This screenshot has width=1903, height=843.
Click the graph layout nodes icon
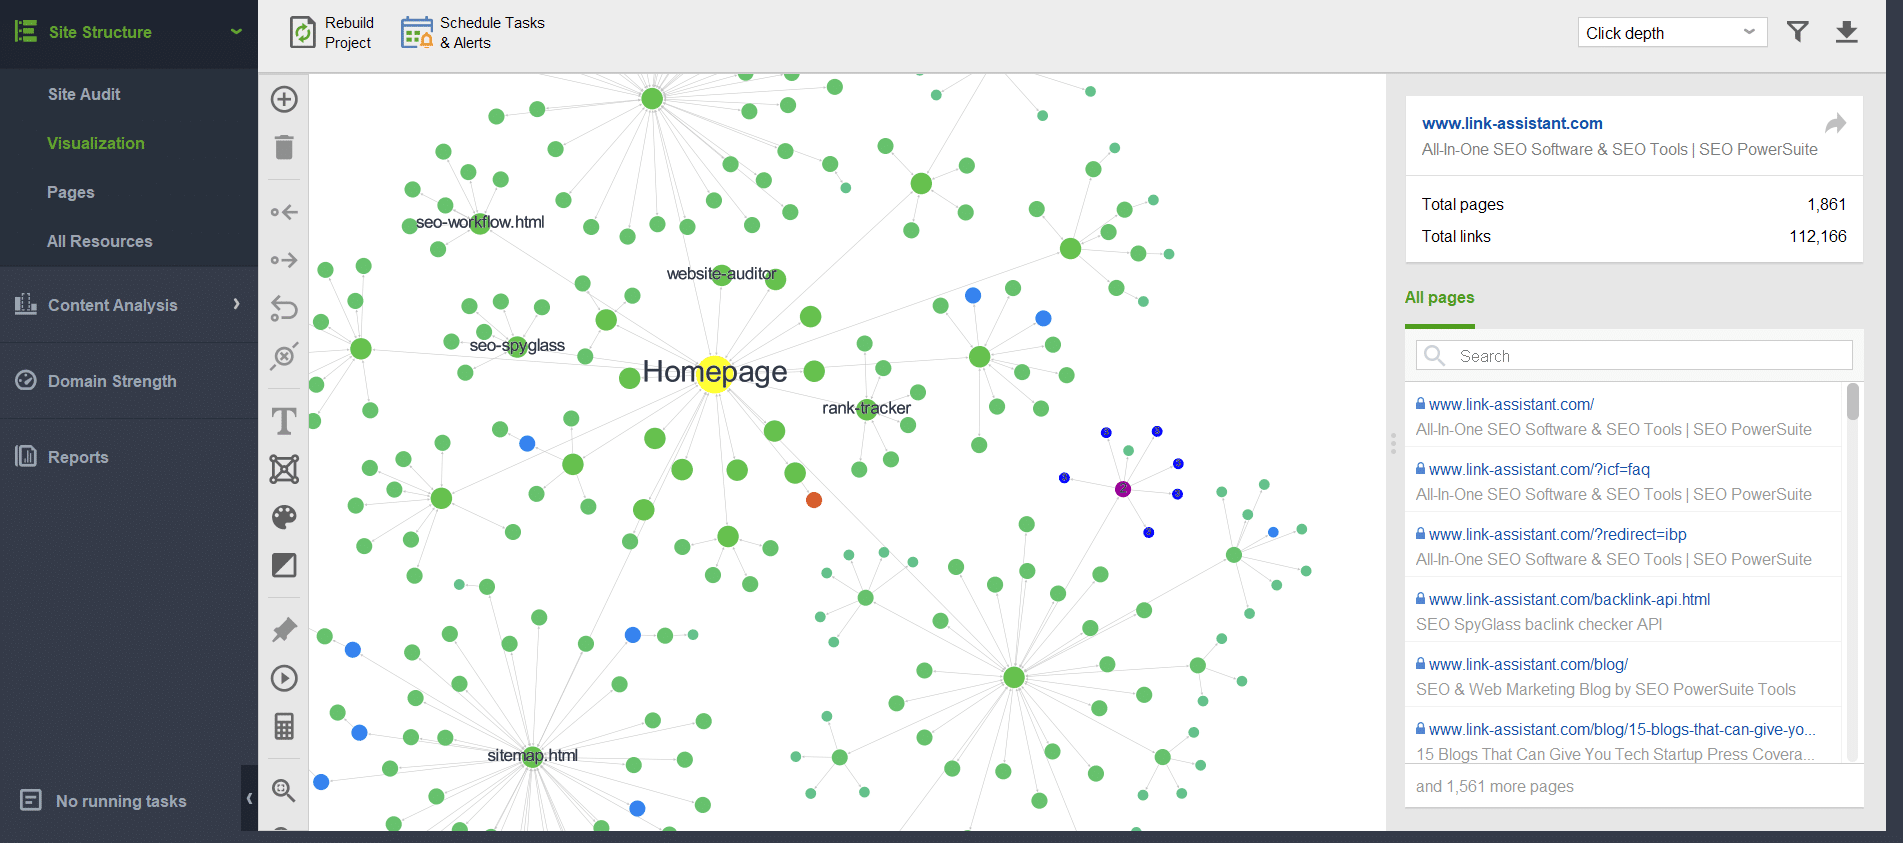[x=284, y=469]
